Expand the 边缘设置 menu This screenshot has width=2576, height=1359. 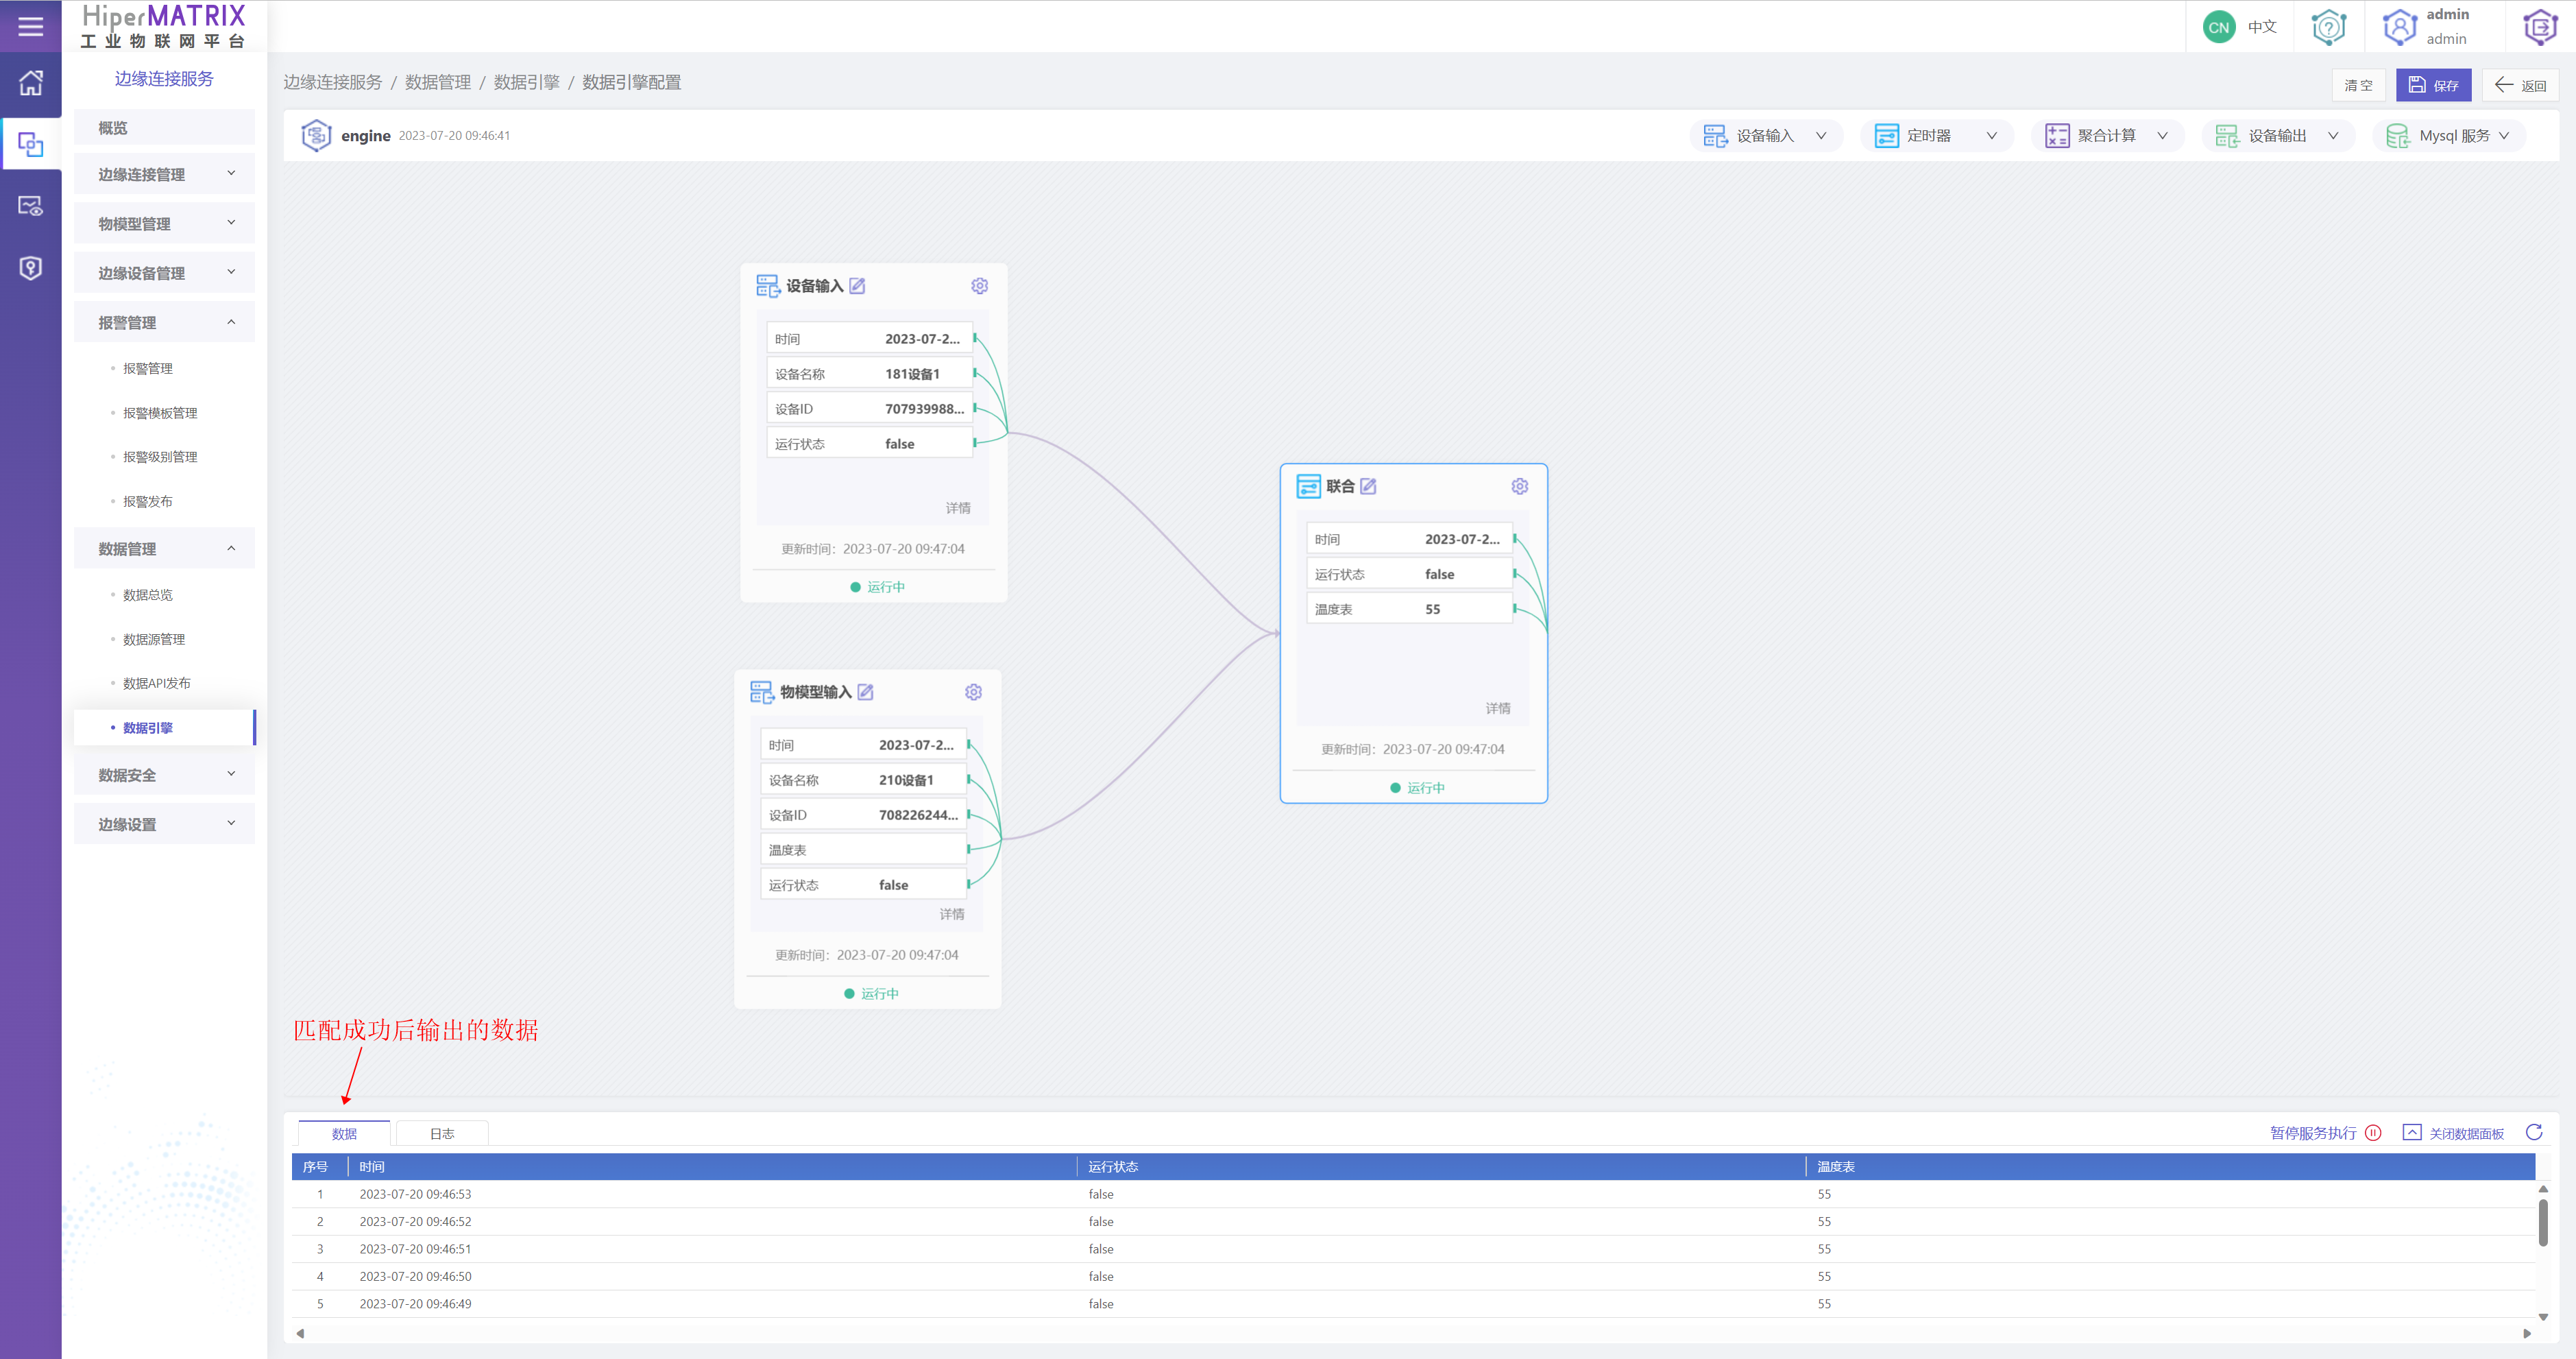[x=164, y=824]
